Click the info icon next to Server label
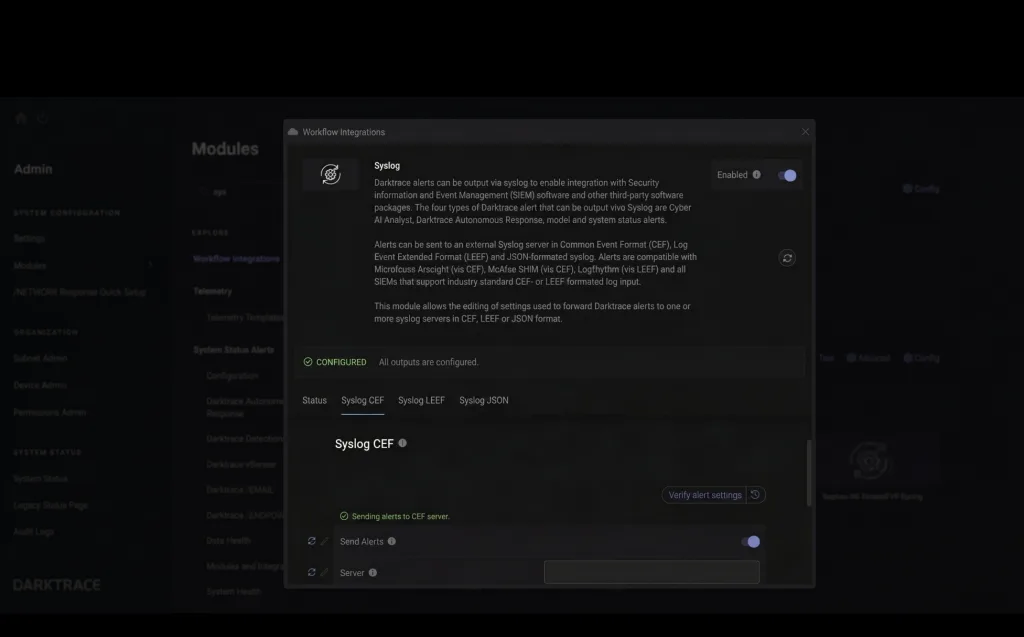This screenshot has height=637, width=1024. pyautogui.click(x=373, y=573)
